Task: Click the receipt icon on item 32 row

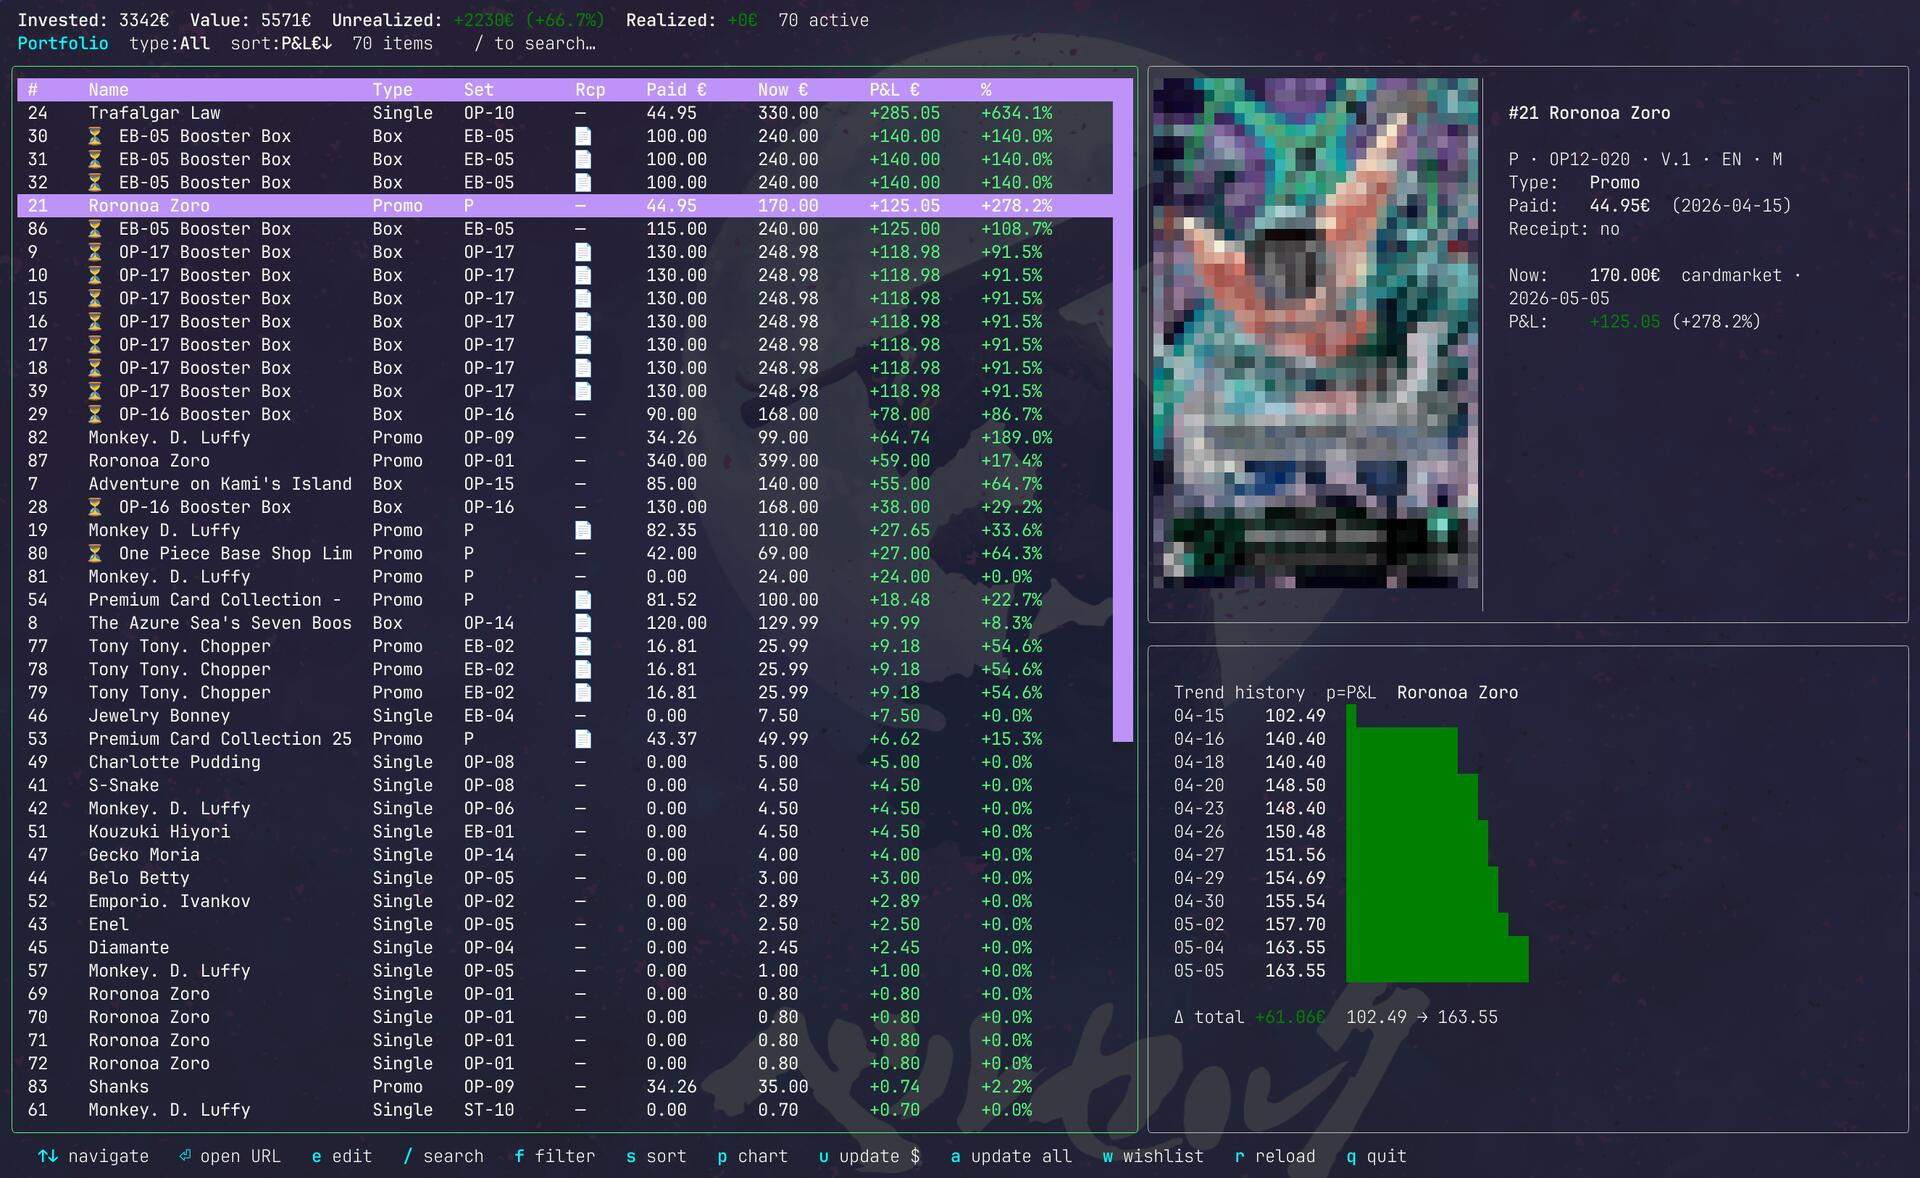Action: 583,182
